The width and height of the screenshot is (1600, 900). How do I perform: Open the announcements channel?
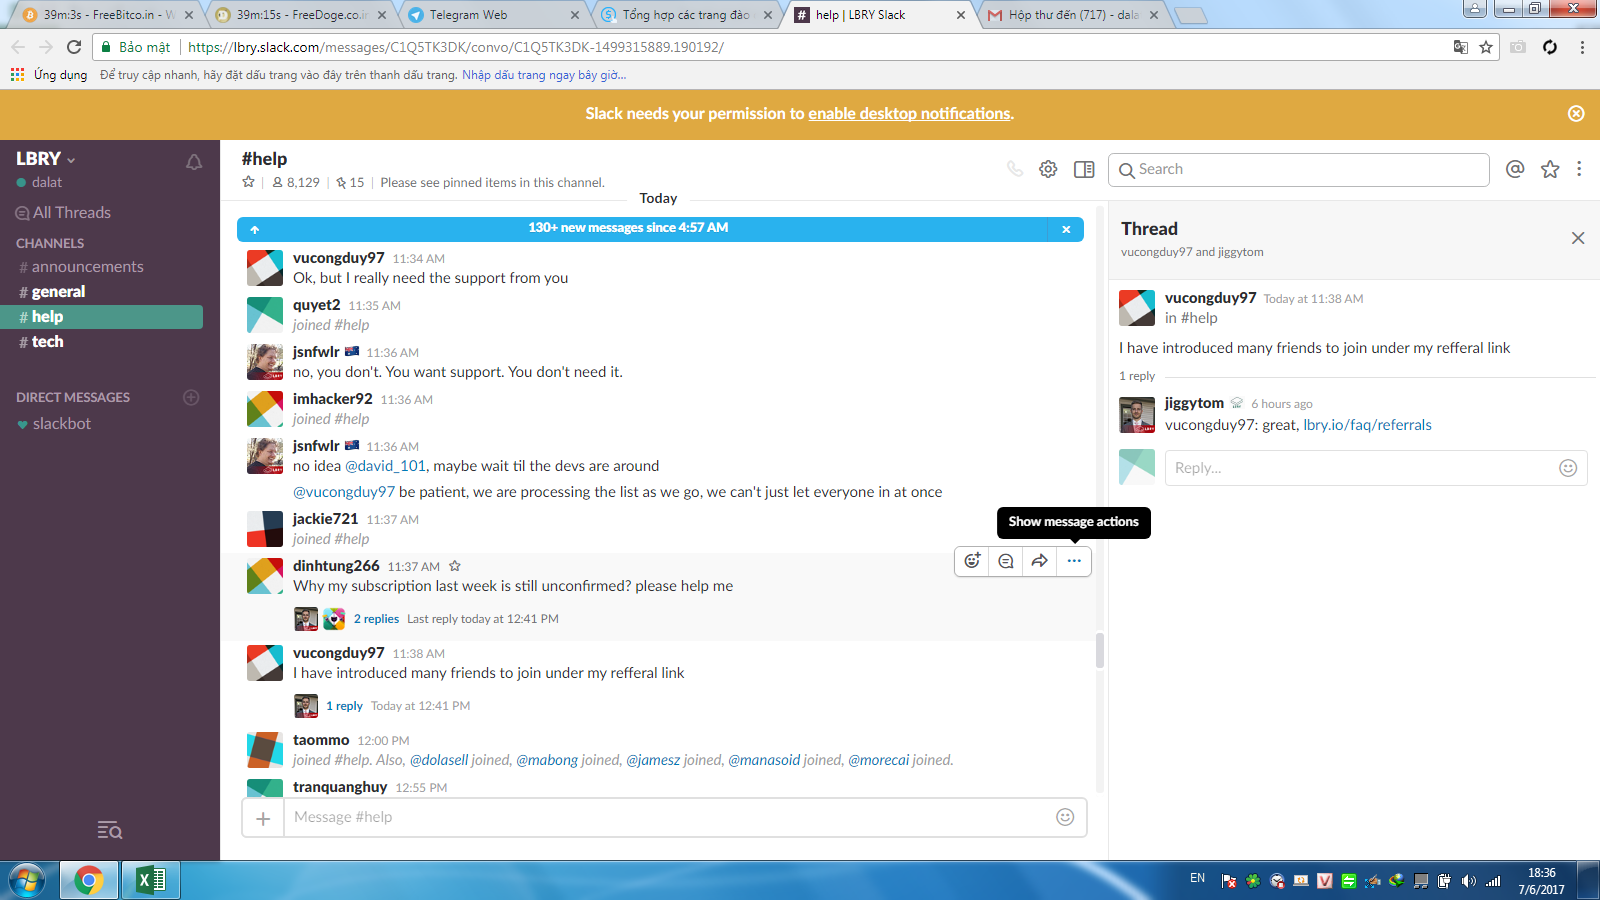pyautogui.click(x=87, y=267)
